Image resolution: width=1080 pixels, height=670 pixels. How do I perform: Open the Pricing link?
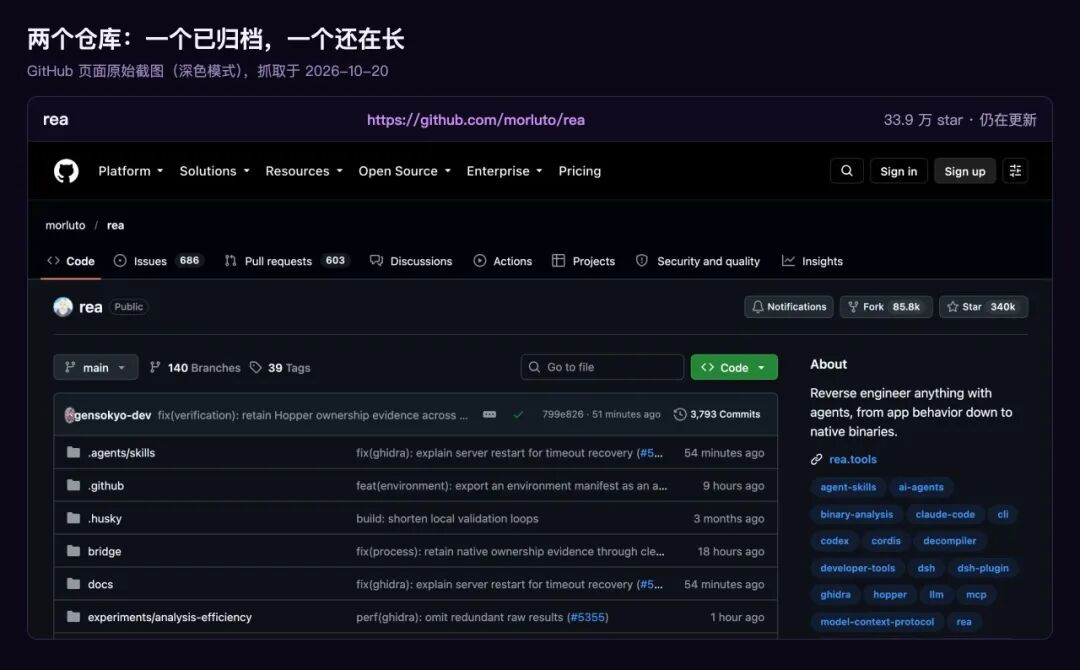[x=580, y=171]
